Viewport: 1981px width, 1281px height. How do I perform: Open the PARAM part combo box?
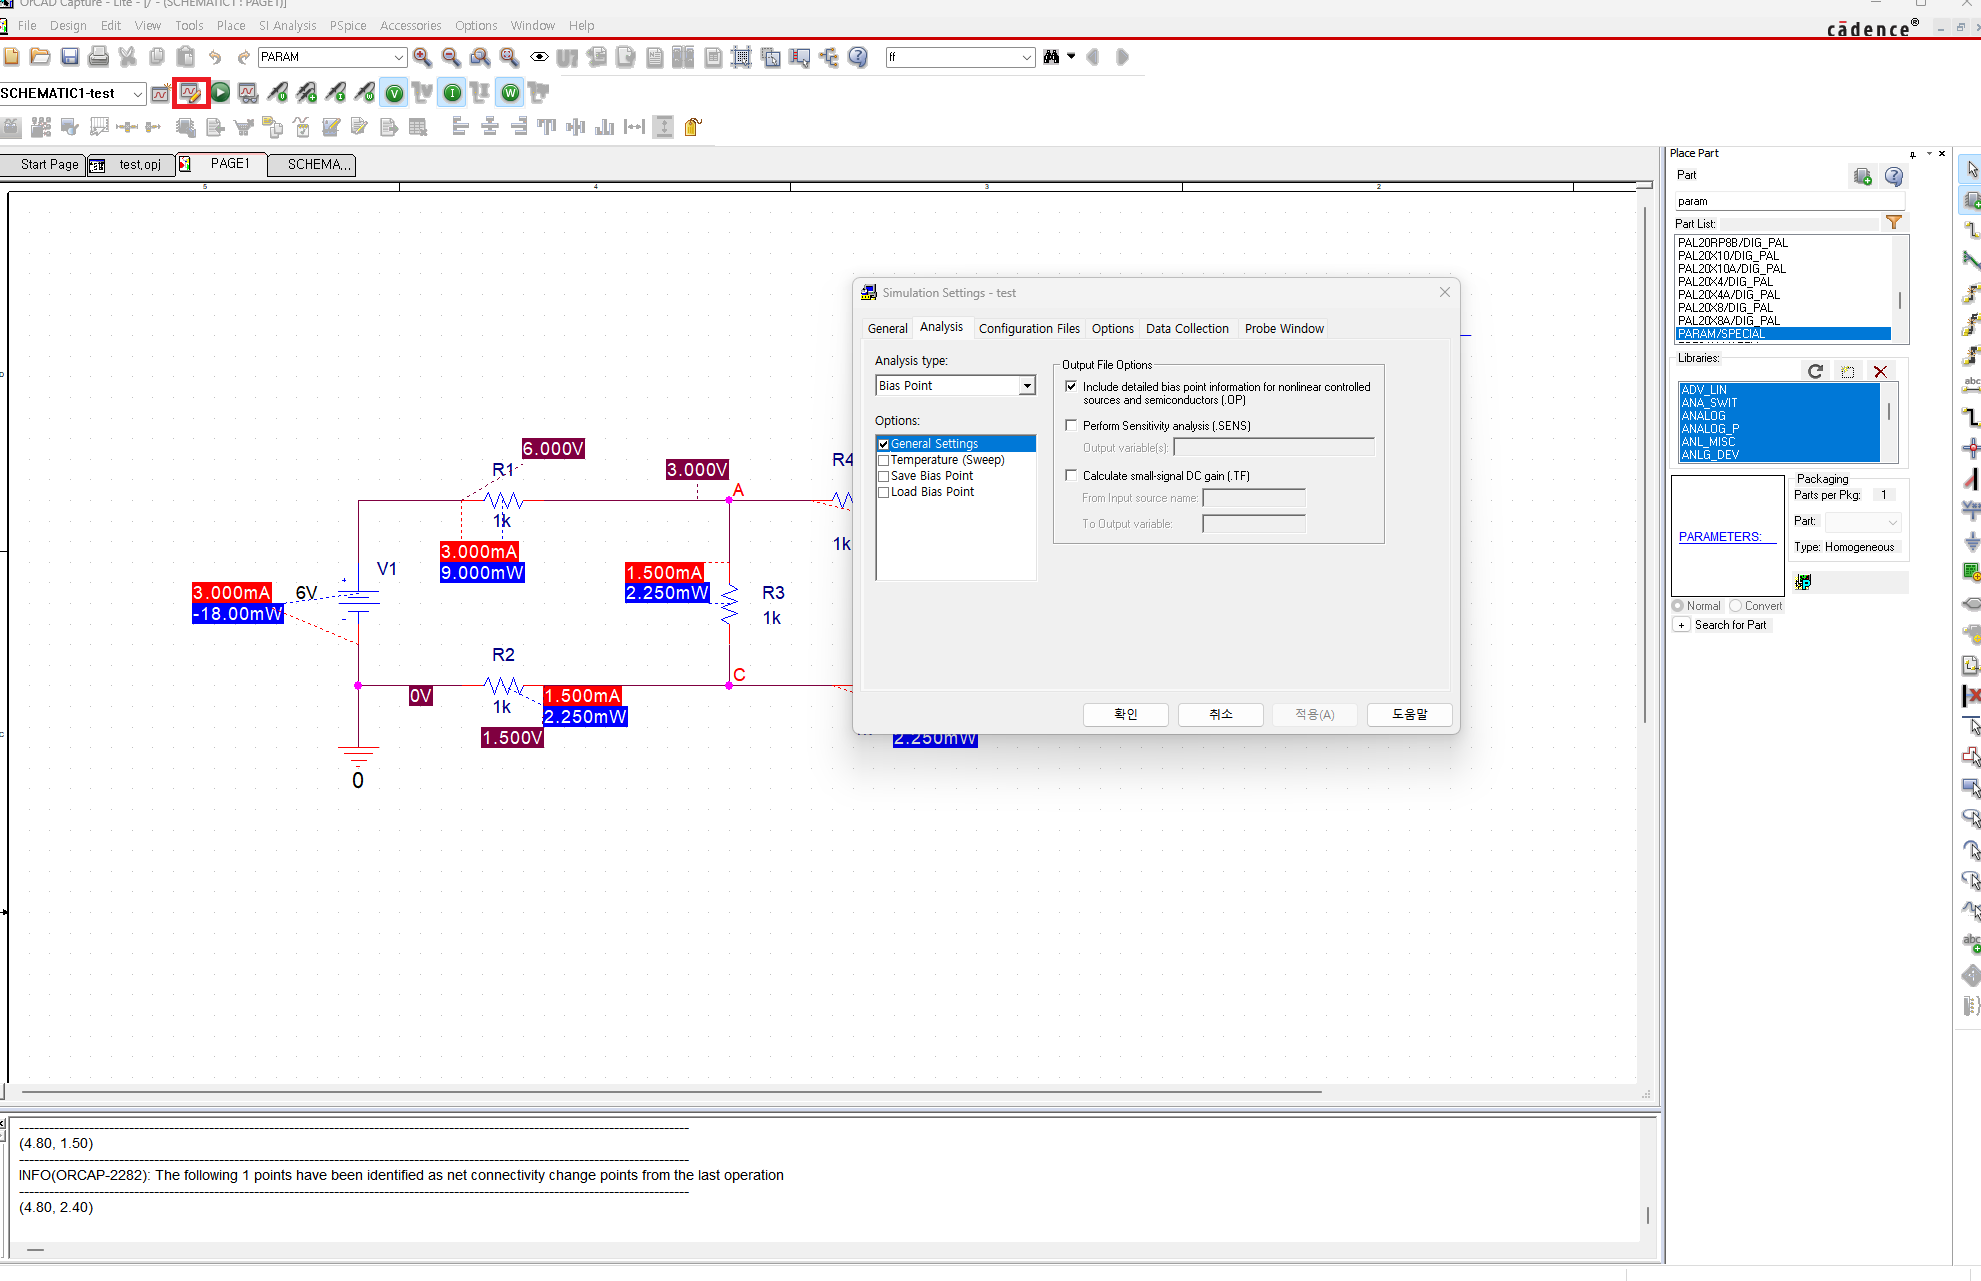point(399,57)
